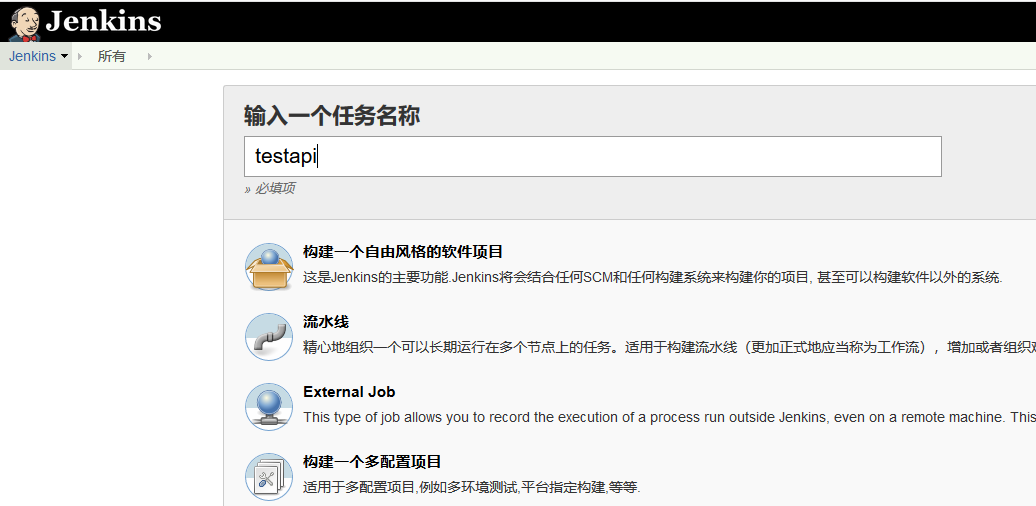
Task: Go to the 所有 breadcrumb item
Action: point(112,56)
